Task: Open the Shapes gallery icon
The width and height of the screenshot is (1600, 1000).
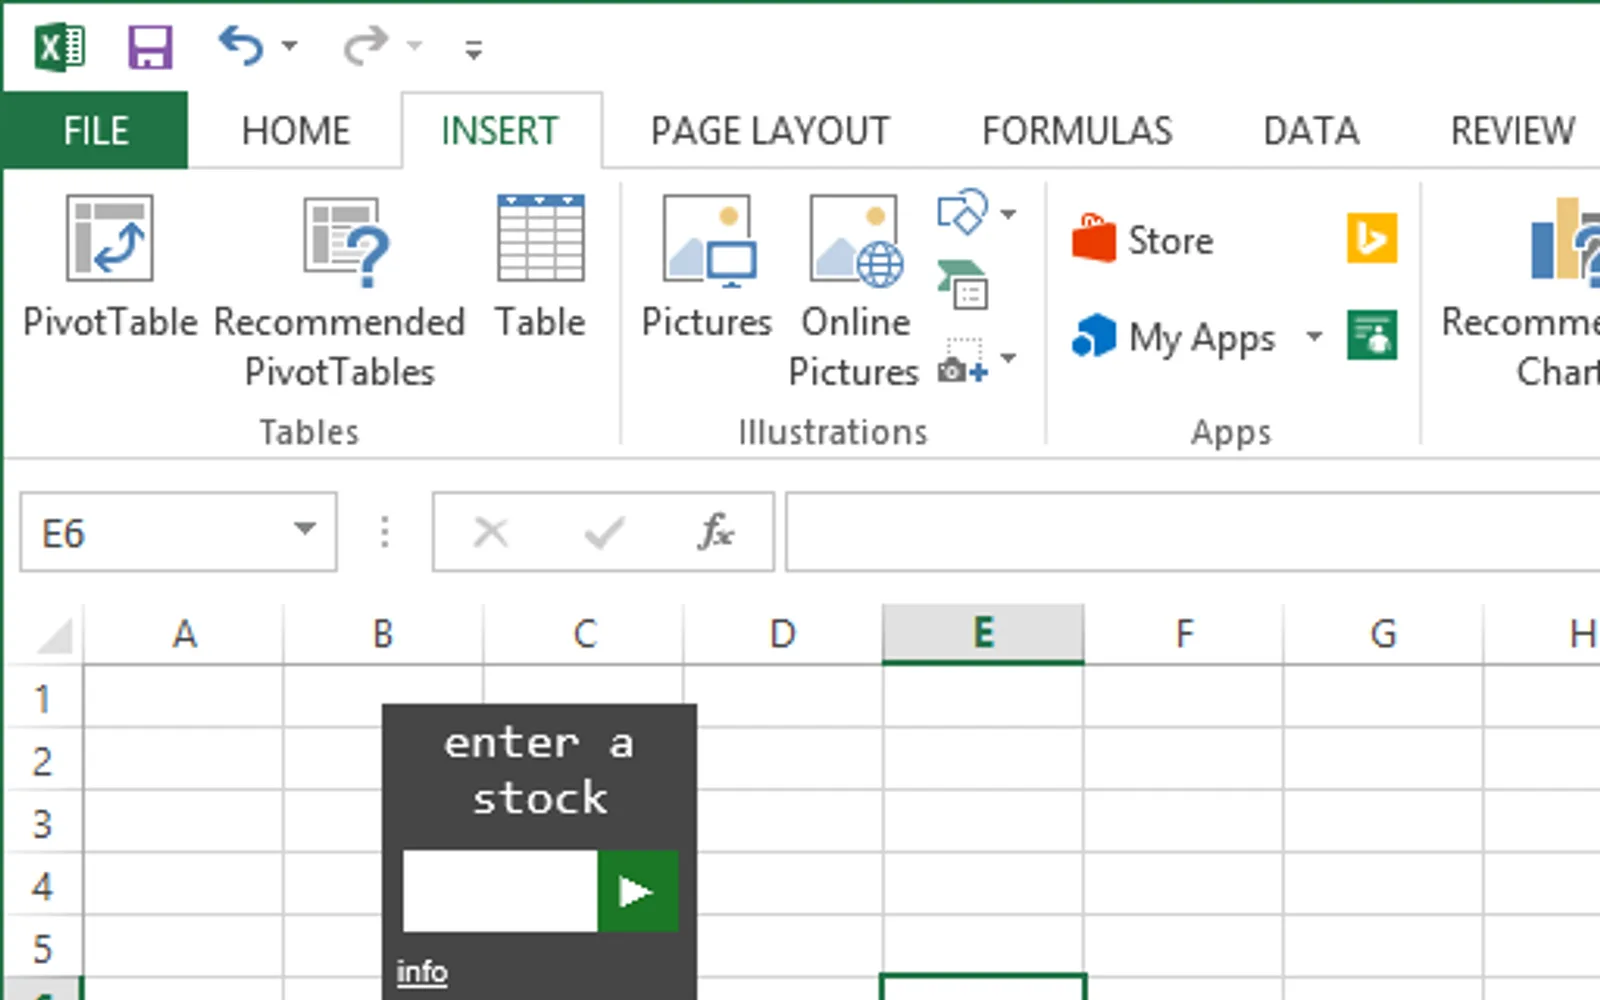Action: (x=962, y=212)
